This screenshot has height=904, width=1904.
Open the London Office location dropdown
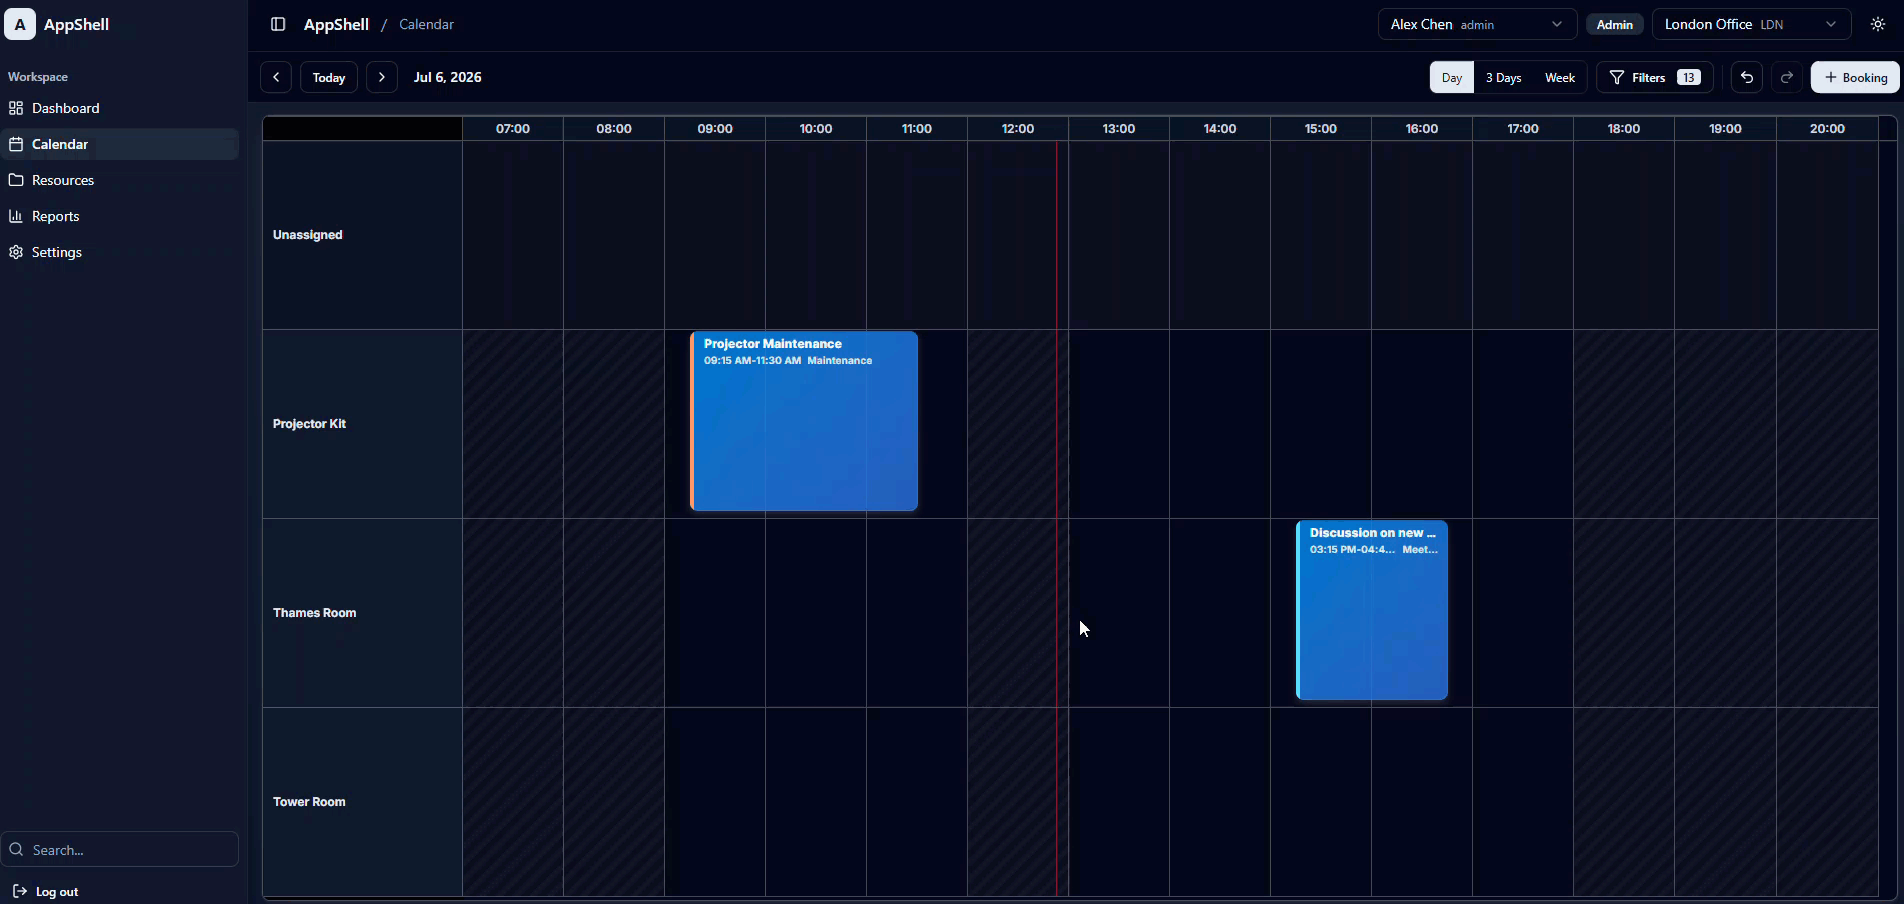click(x=1751, y=24)
